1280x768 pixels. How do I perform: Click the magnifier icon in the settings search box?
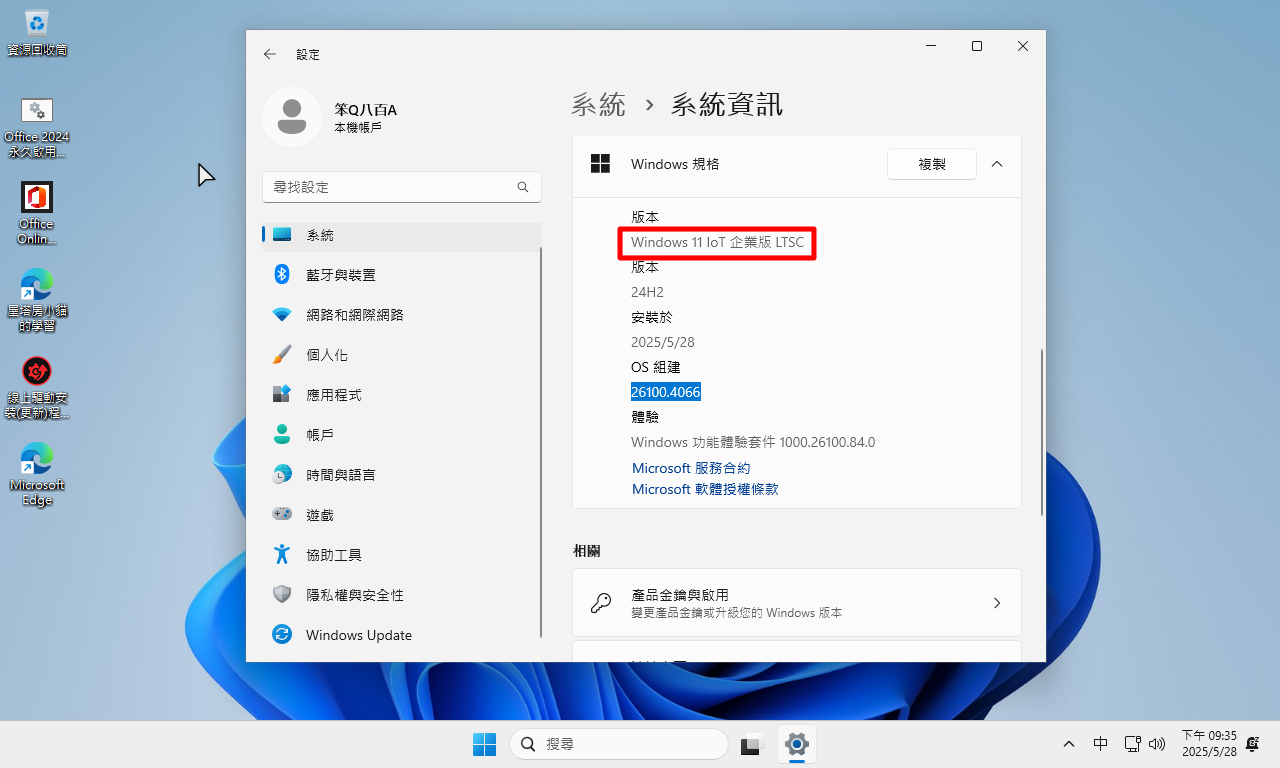(x=522, y=187)
